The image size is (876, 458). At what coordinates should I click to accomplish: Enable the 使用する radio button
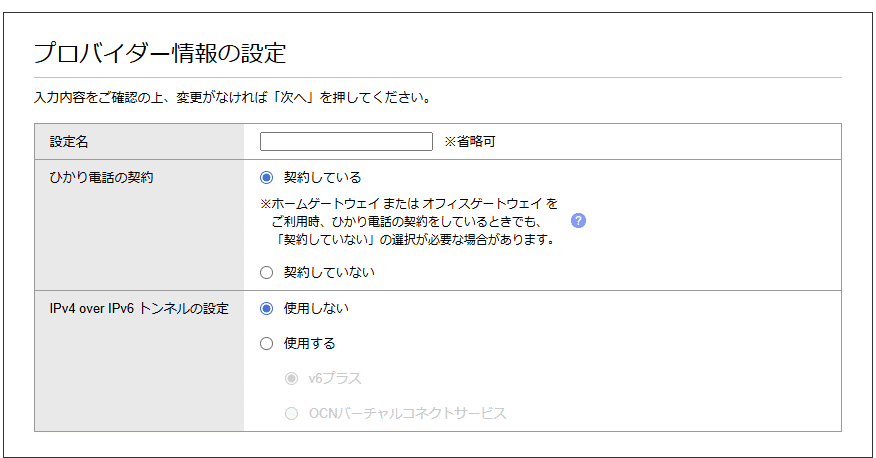point(266,343)
